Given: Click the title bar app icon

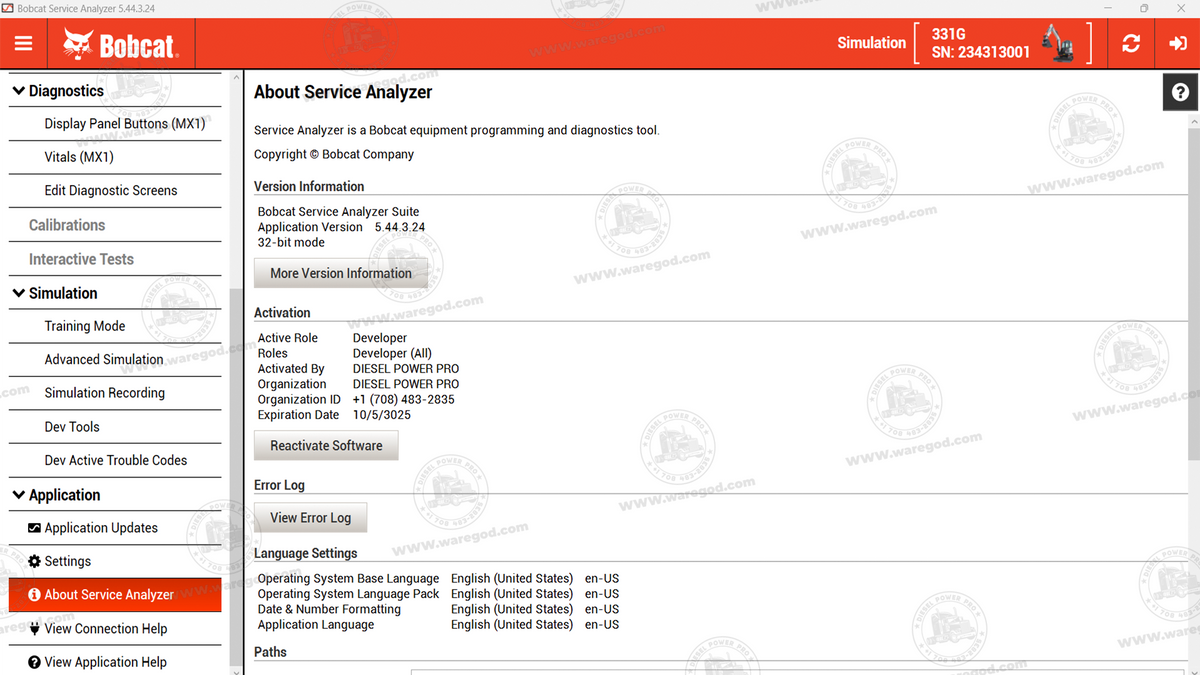Looking at the screenshot, I should click(8, 8).
